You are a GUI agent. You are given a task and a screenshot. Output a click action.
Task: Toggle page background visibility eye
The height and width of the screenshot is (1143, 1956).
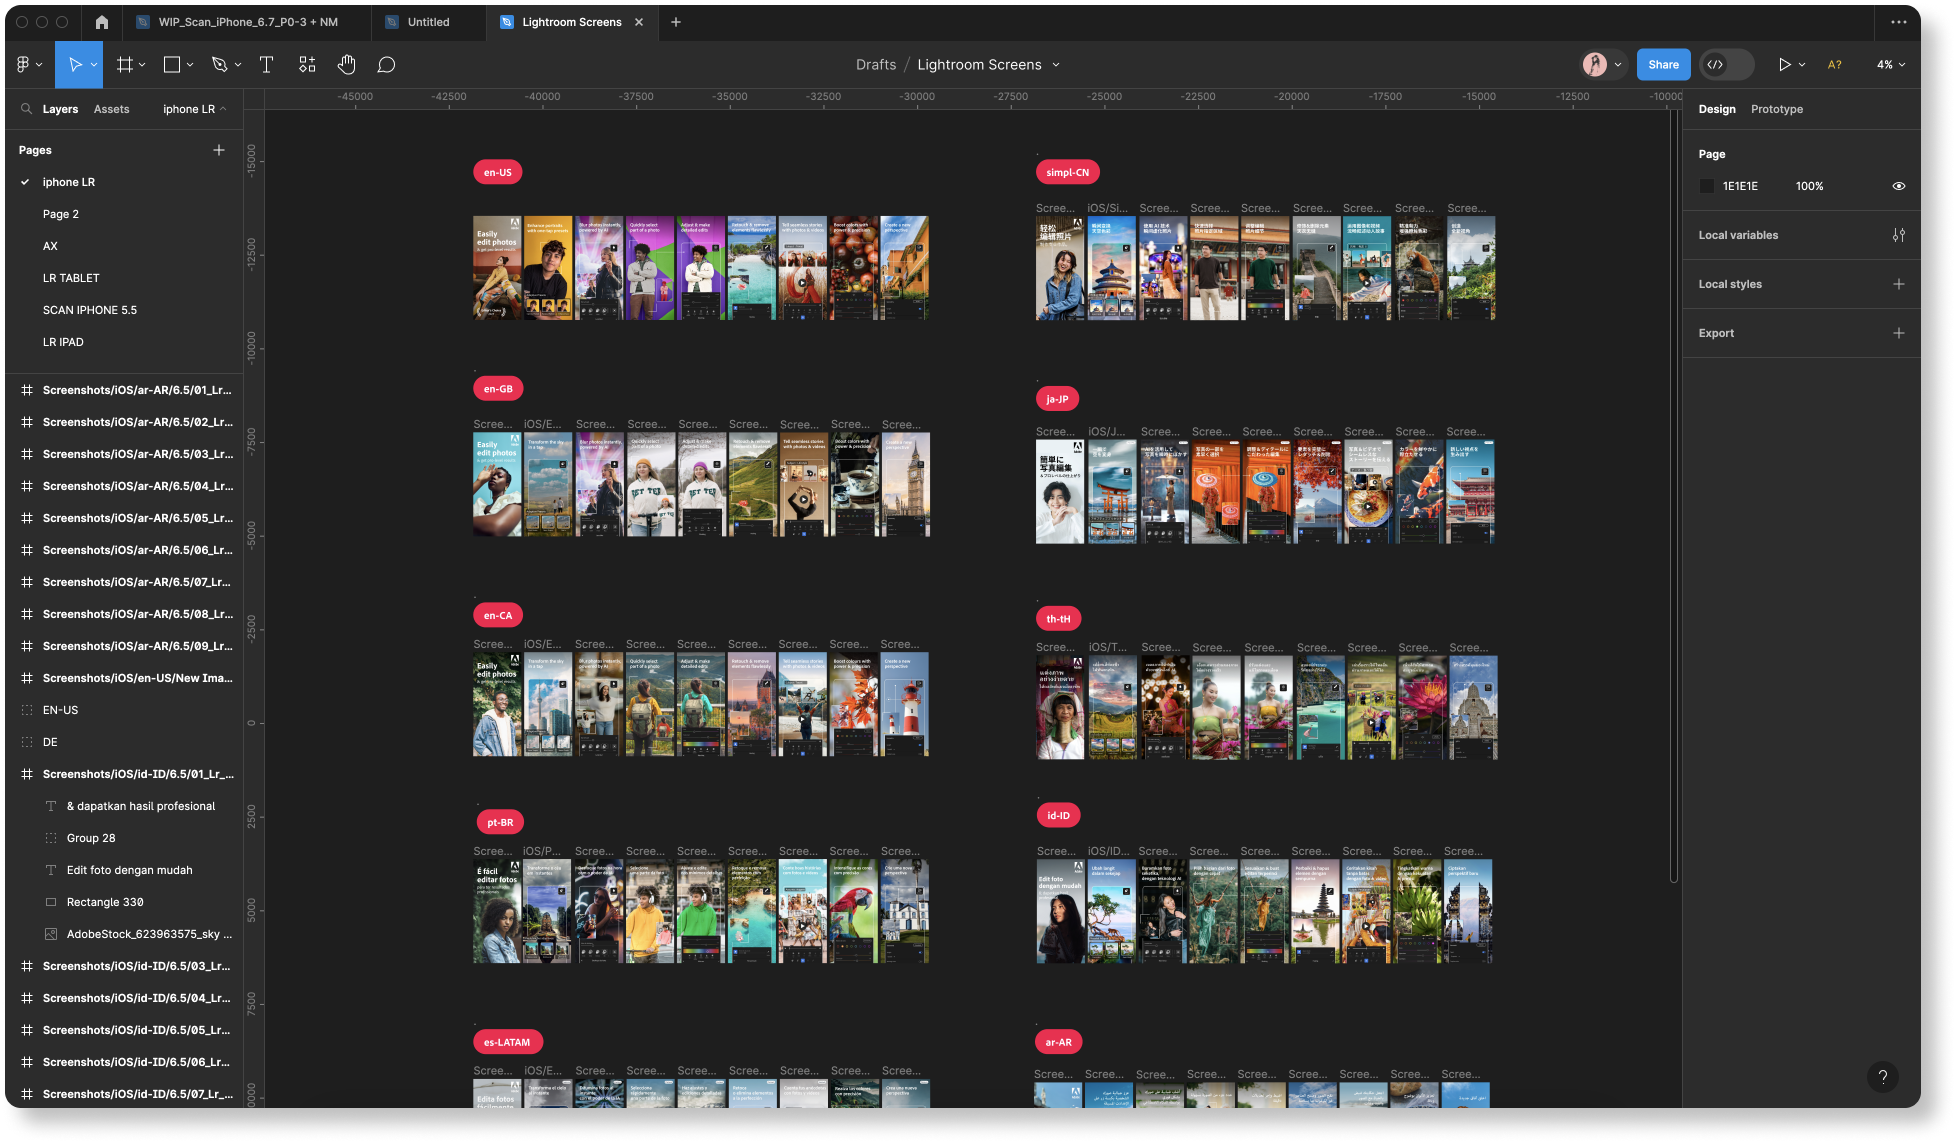pos(1898,186)
